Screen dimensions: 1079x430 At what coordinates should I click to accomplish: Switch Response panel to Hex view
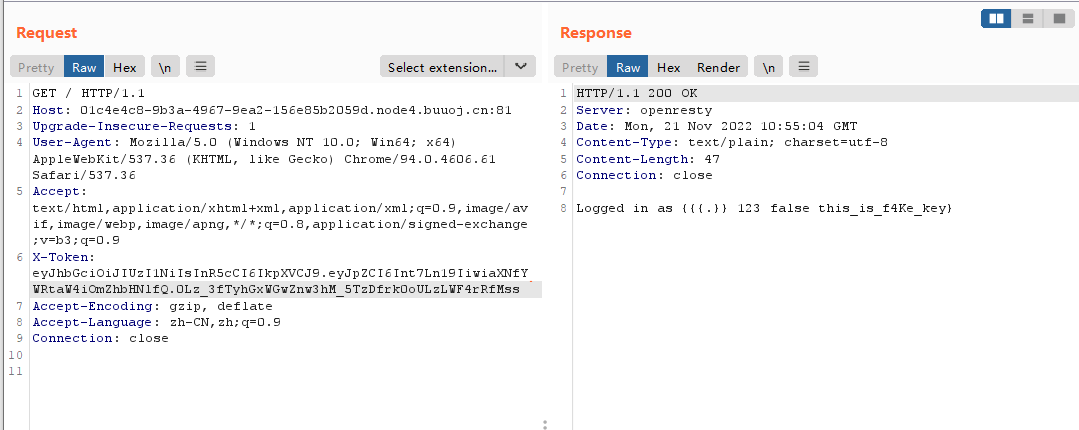pyautogui.click(x=668, y=67)
